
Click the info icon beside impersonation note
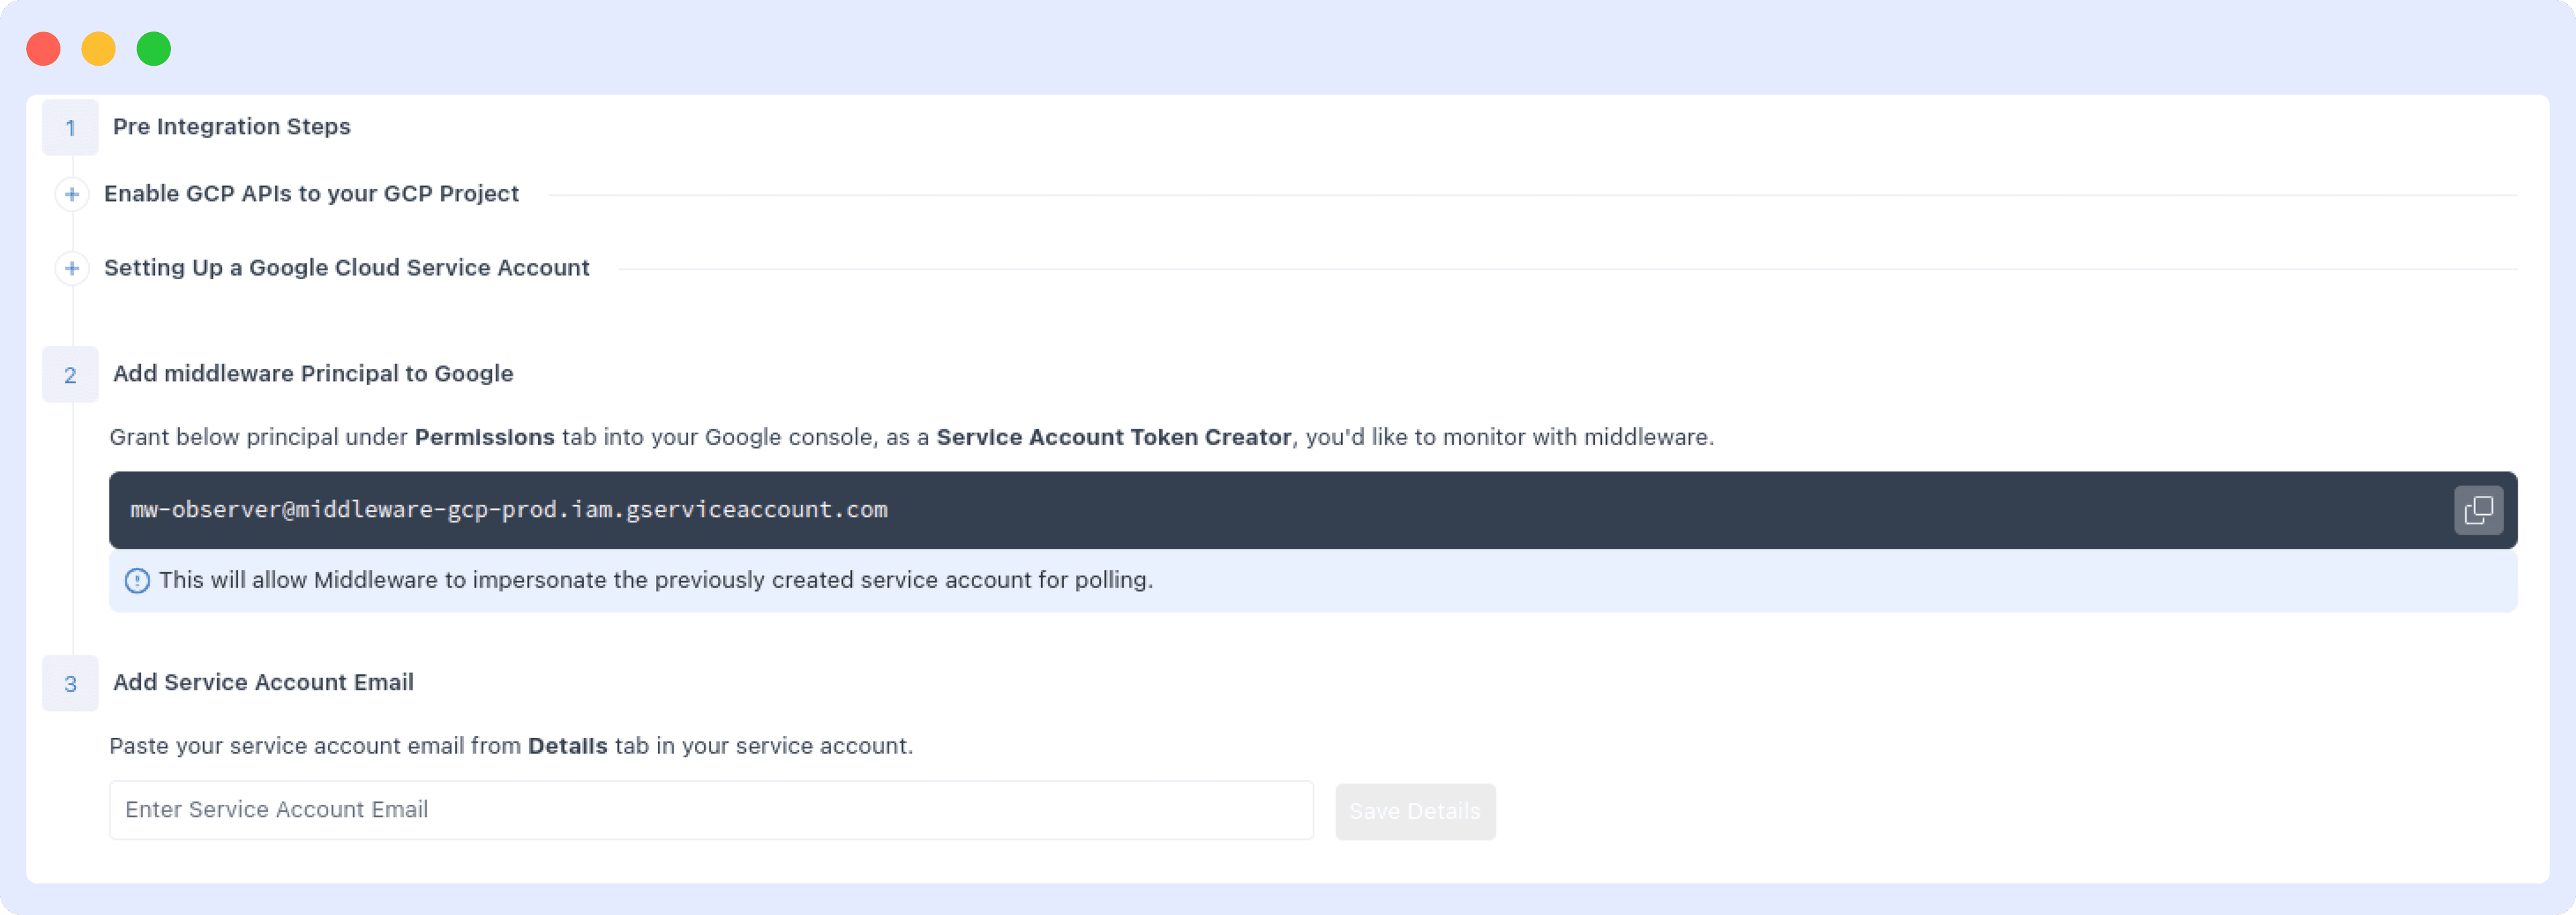coord(137,581)
